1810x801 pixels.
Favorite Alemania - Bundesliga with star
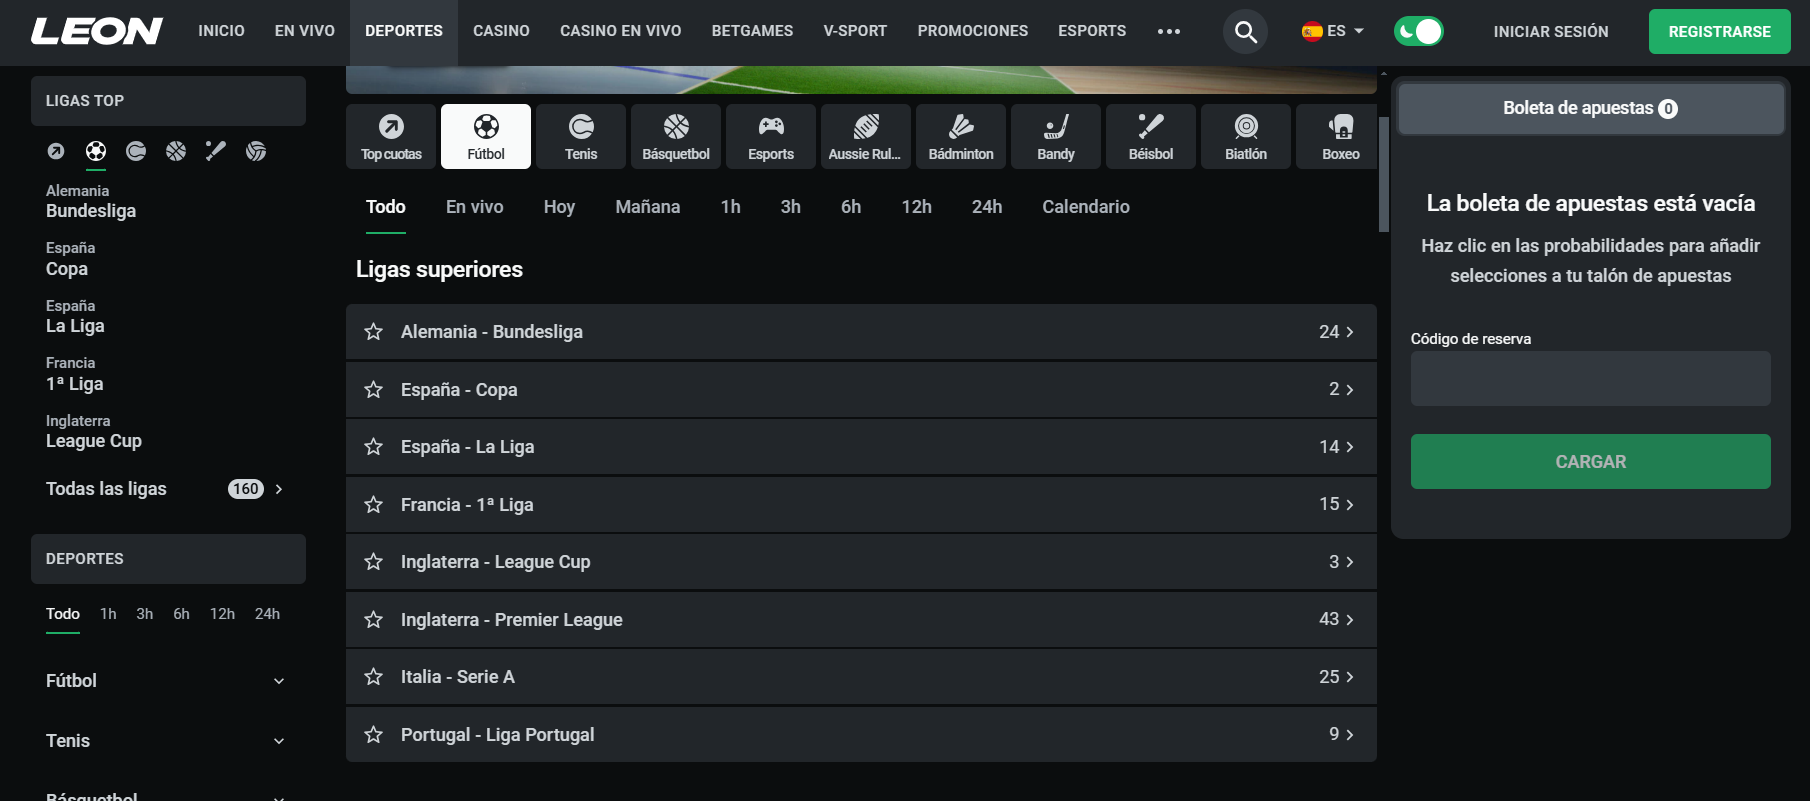(x=374, y=332)
